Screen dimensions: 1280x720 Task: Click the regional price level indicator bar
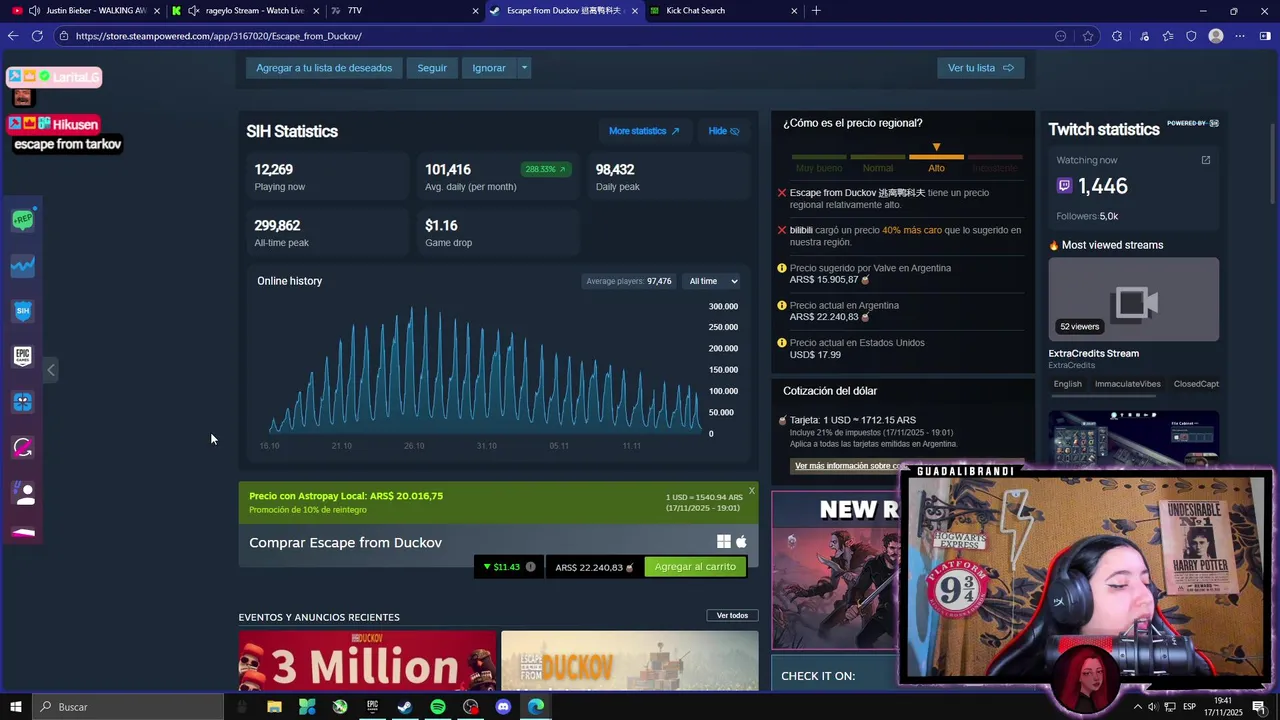tap(906, 157)
